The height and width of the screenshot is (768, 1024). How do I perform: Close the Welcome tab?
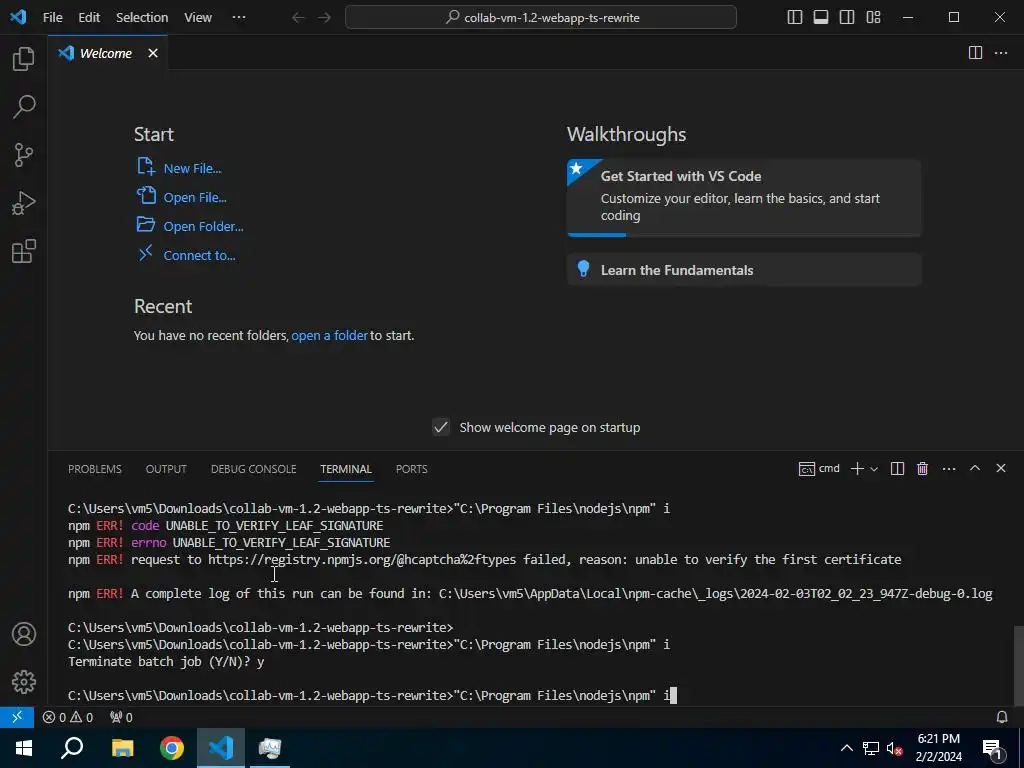[x=153, y=53]
